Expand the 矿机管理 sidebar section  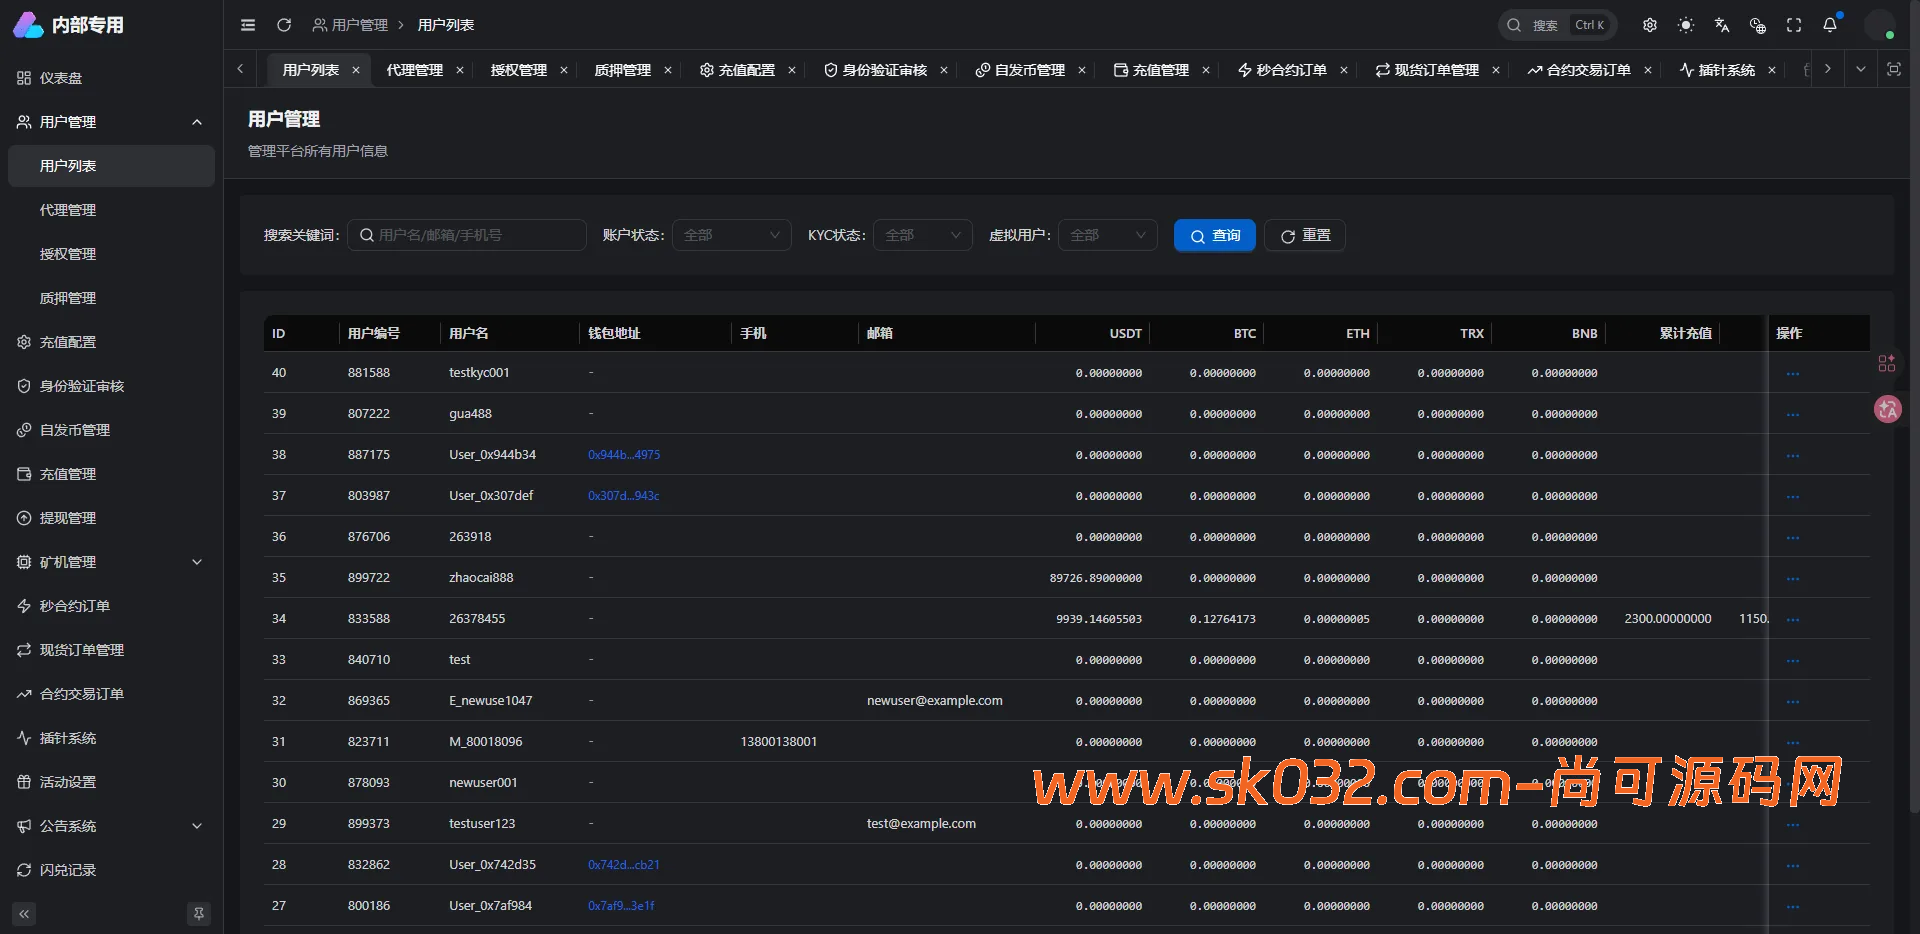pyautogui.click(x=110, y=561)
